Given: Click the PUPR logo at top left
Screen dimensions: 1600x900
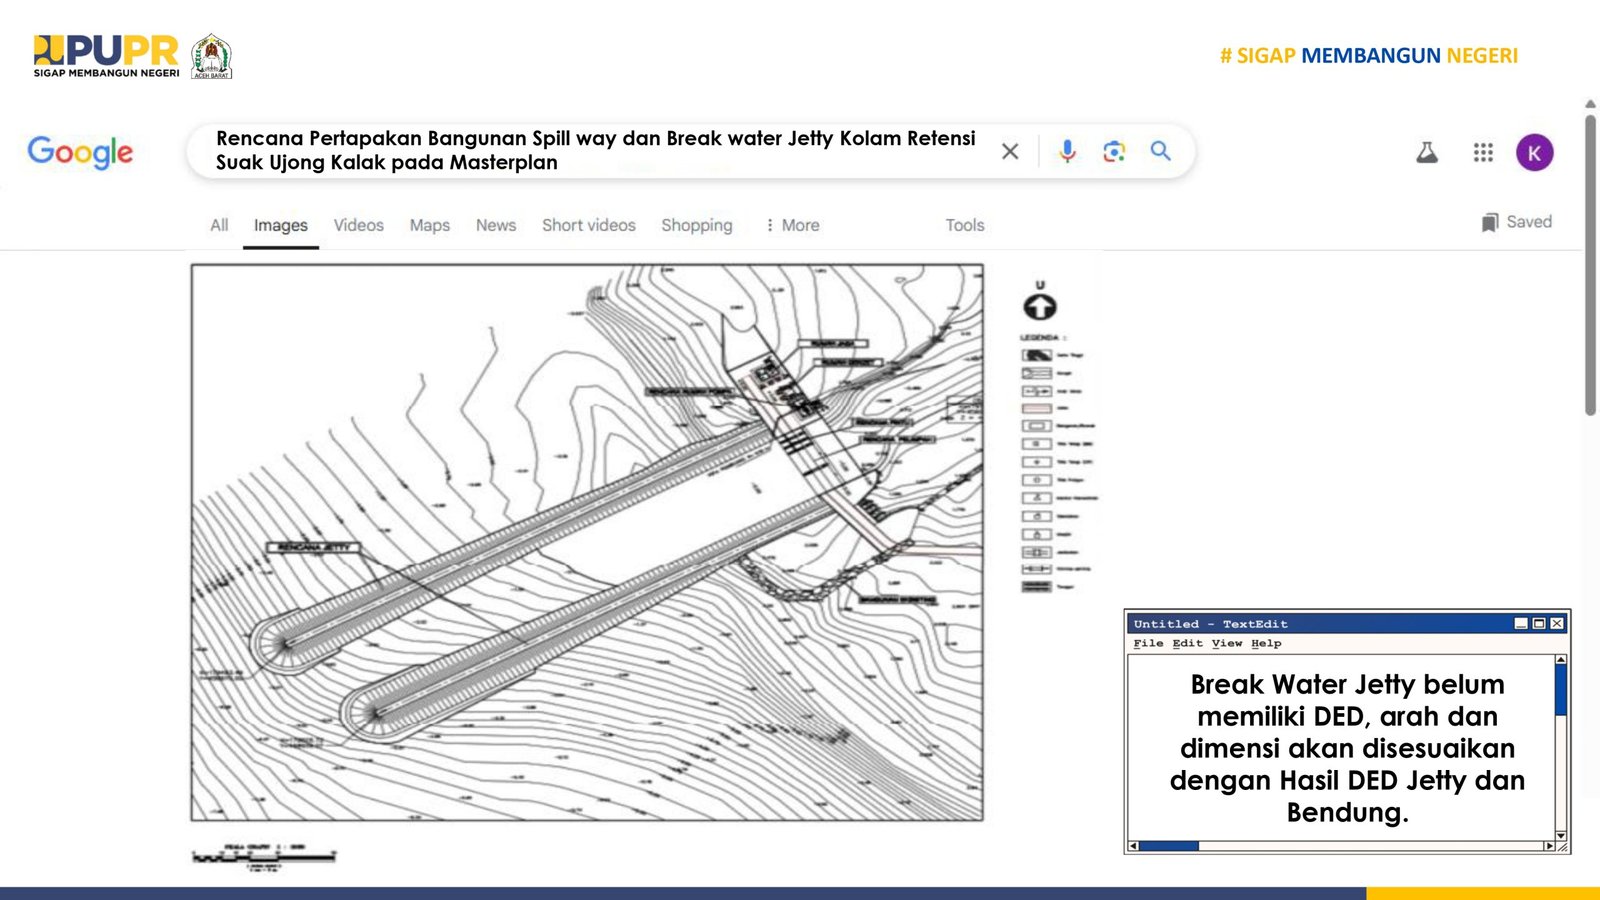Looking at the screenshot, I should coord(106,56).
